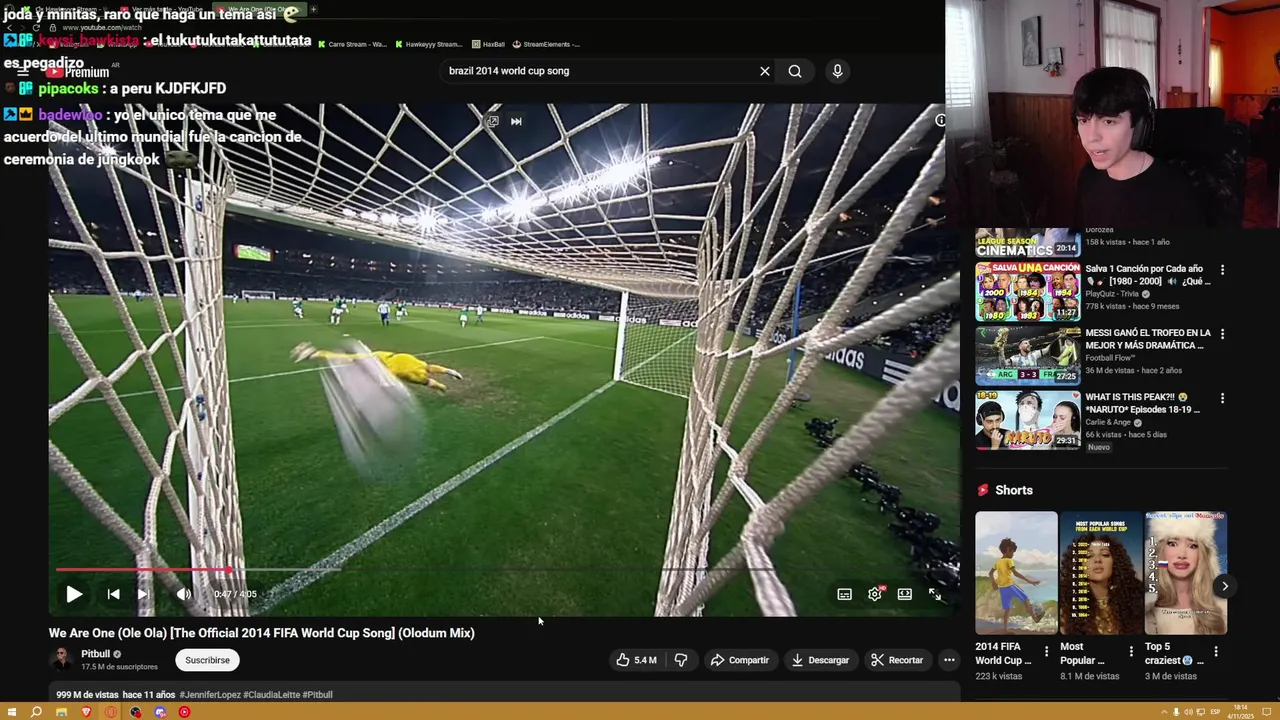Viewport: 1280px width, 720px height.
Task: Enter fullscreen mode on the player
Action: [935, 594]
